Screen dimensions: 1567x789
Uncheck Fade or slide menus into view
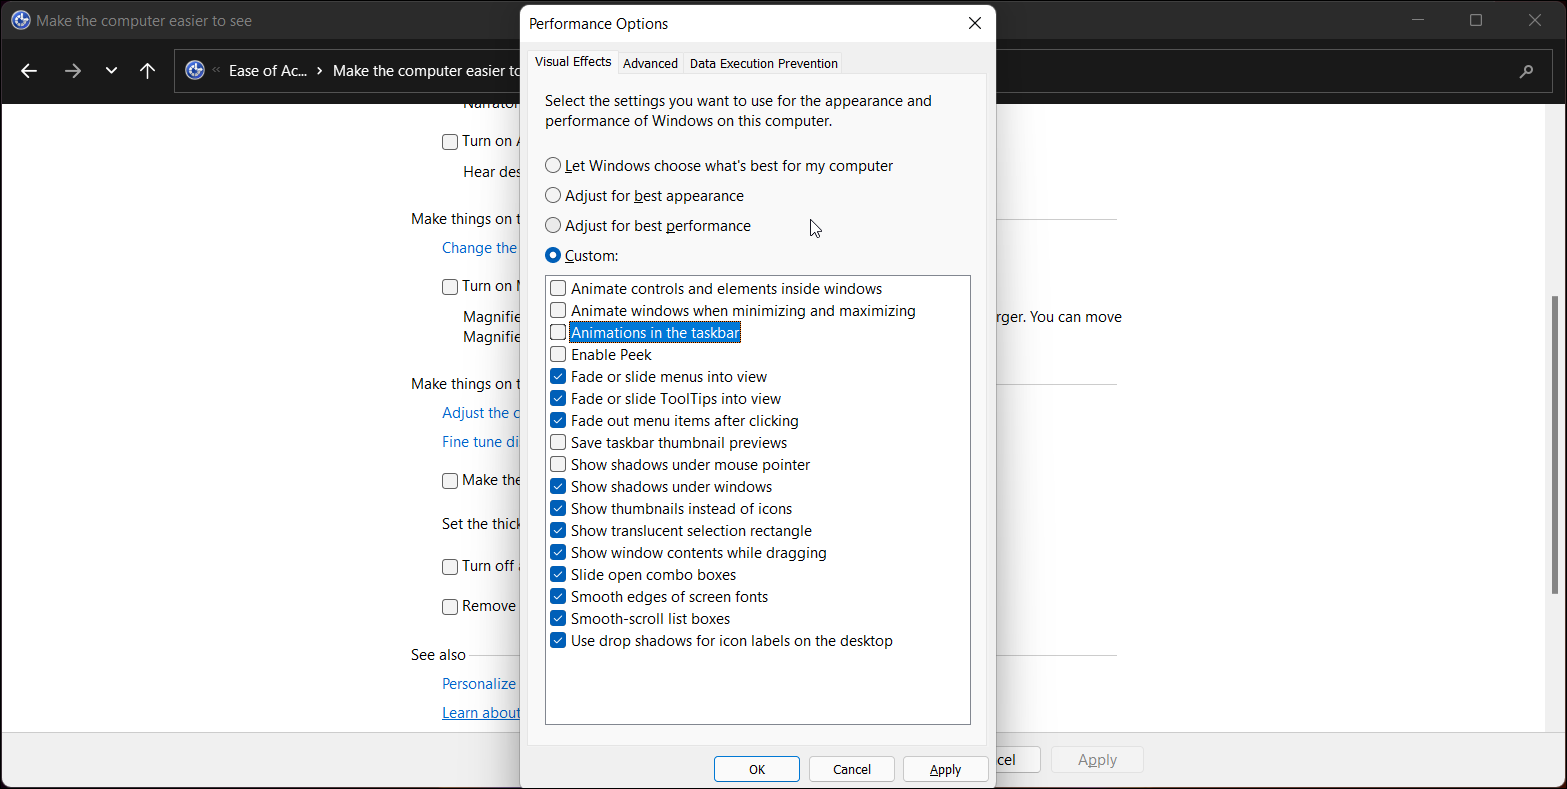tap(557, 376)
